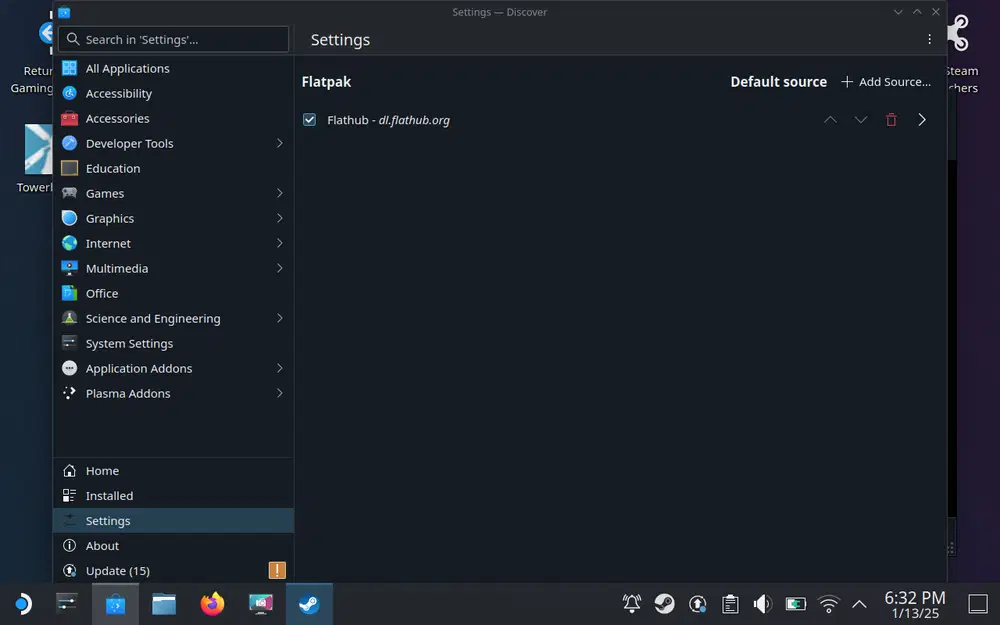Expand Science and Engineering submenu arrow

(279, 318)
